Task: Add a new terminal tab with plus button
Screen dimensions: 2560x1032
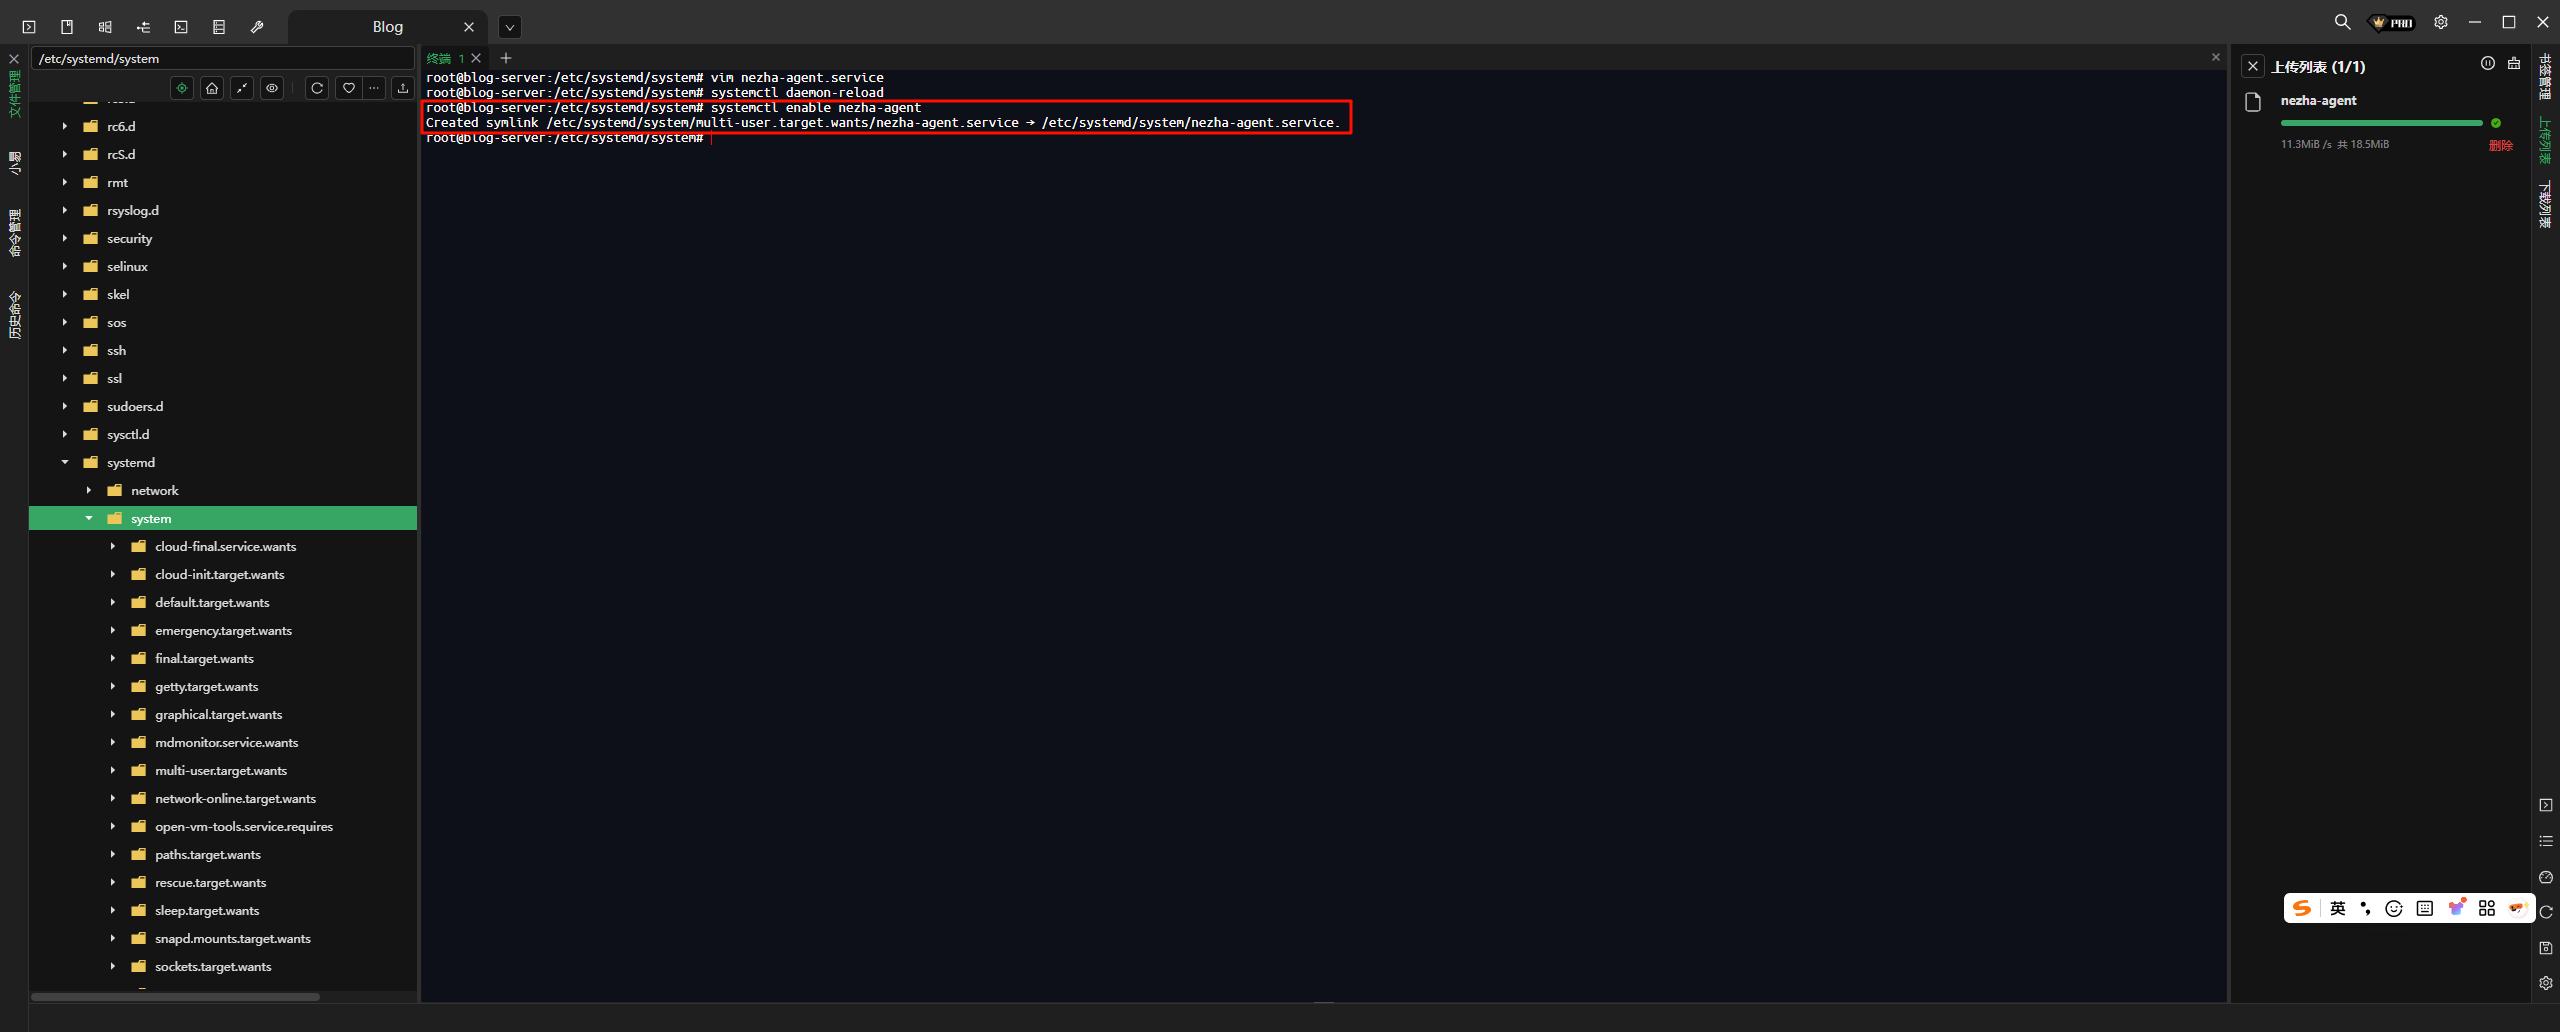Action: tap(506, 58)
